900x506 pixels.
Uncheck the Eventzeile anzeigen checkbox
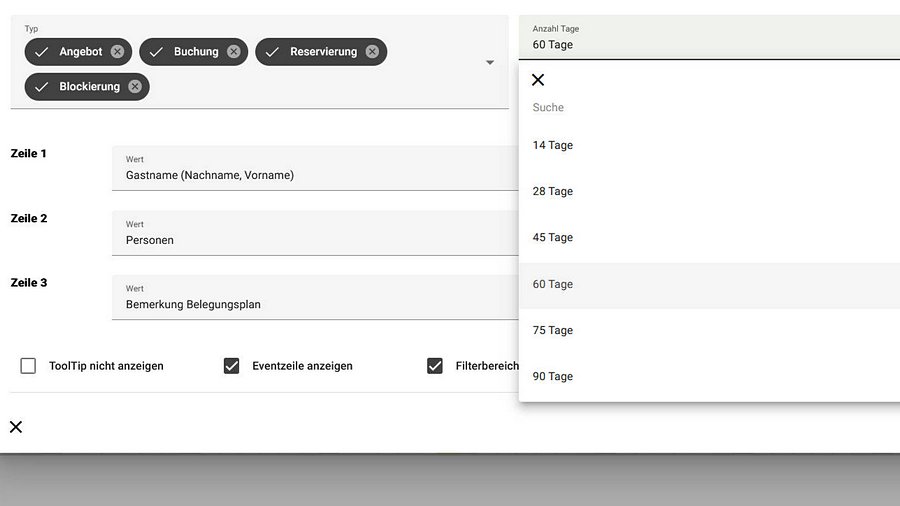[231, 366]
